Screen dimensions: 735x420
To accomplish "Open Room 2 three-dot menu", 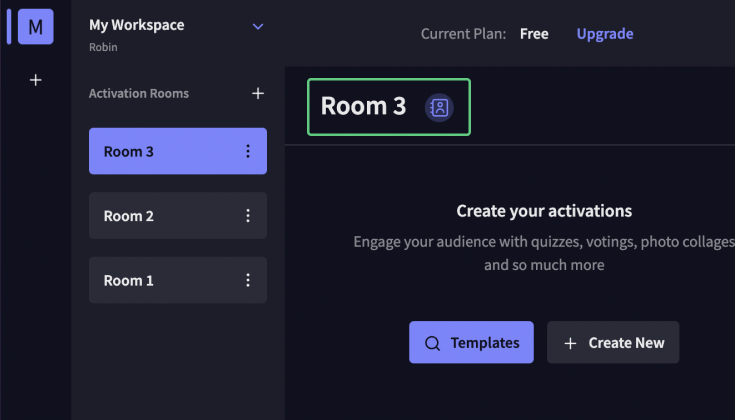I will click(248, 216).
